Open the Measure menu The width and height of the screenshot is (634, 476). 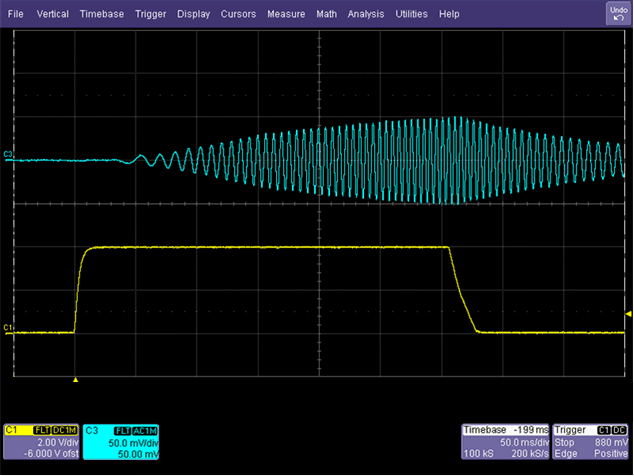(x=285, y=15)
